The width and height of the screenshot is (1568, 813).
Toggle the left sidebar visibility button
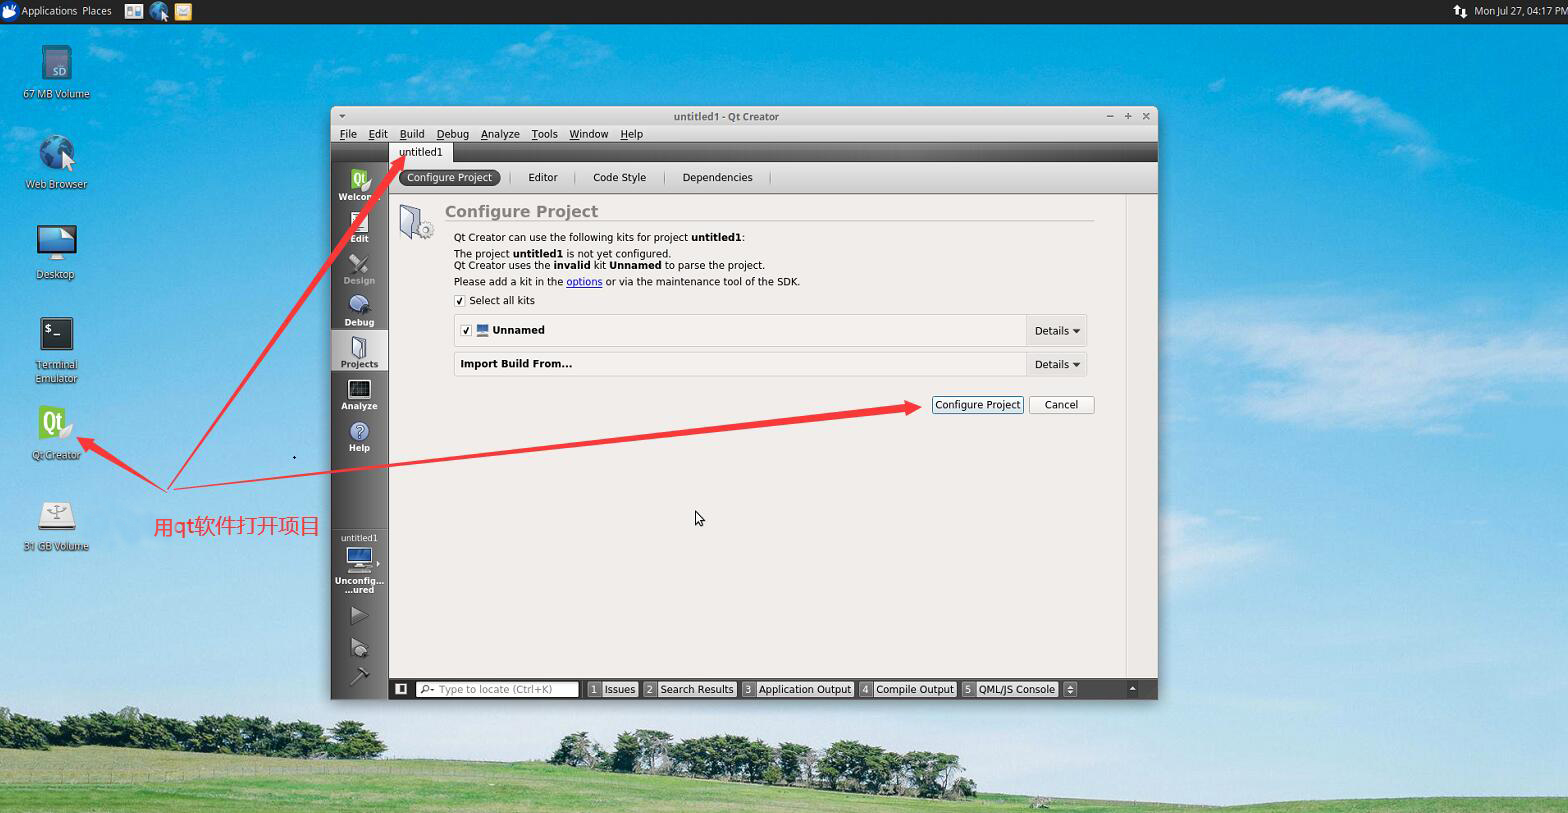pos(401,689)
